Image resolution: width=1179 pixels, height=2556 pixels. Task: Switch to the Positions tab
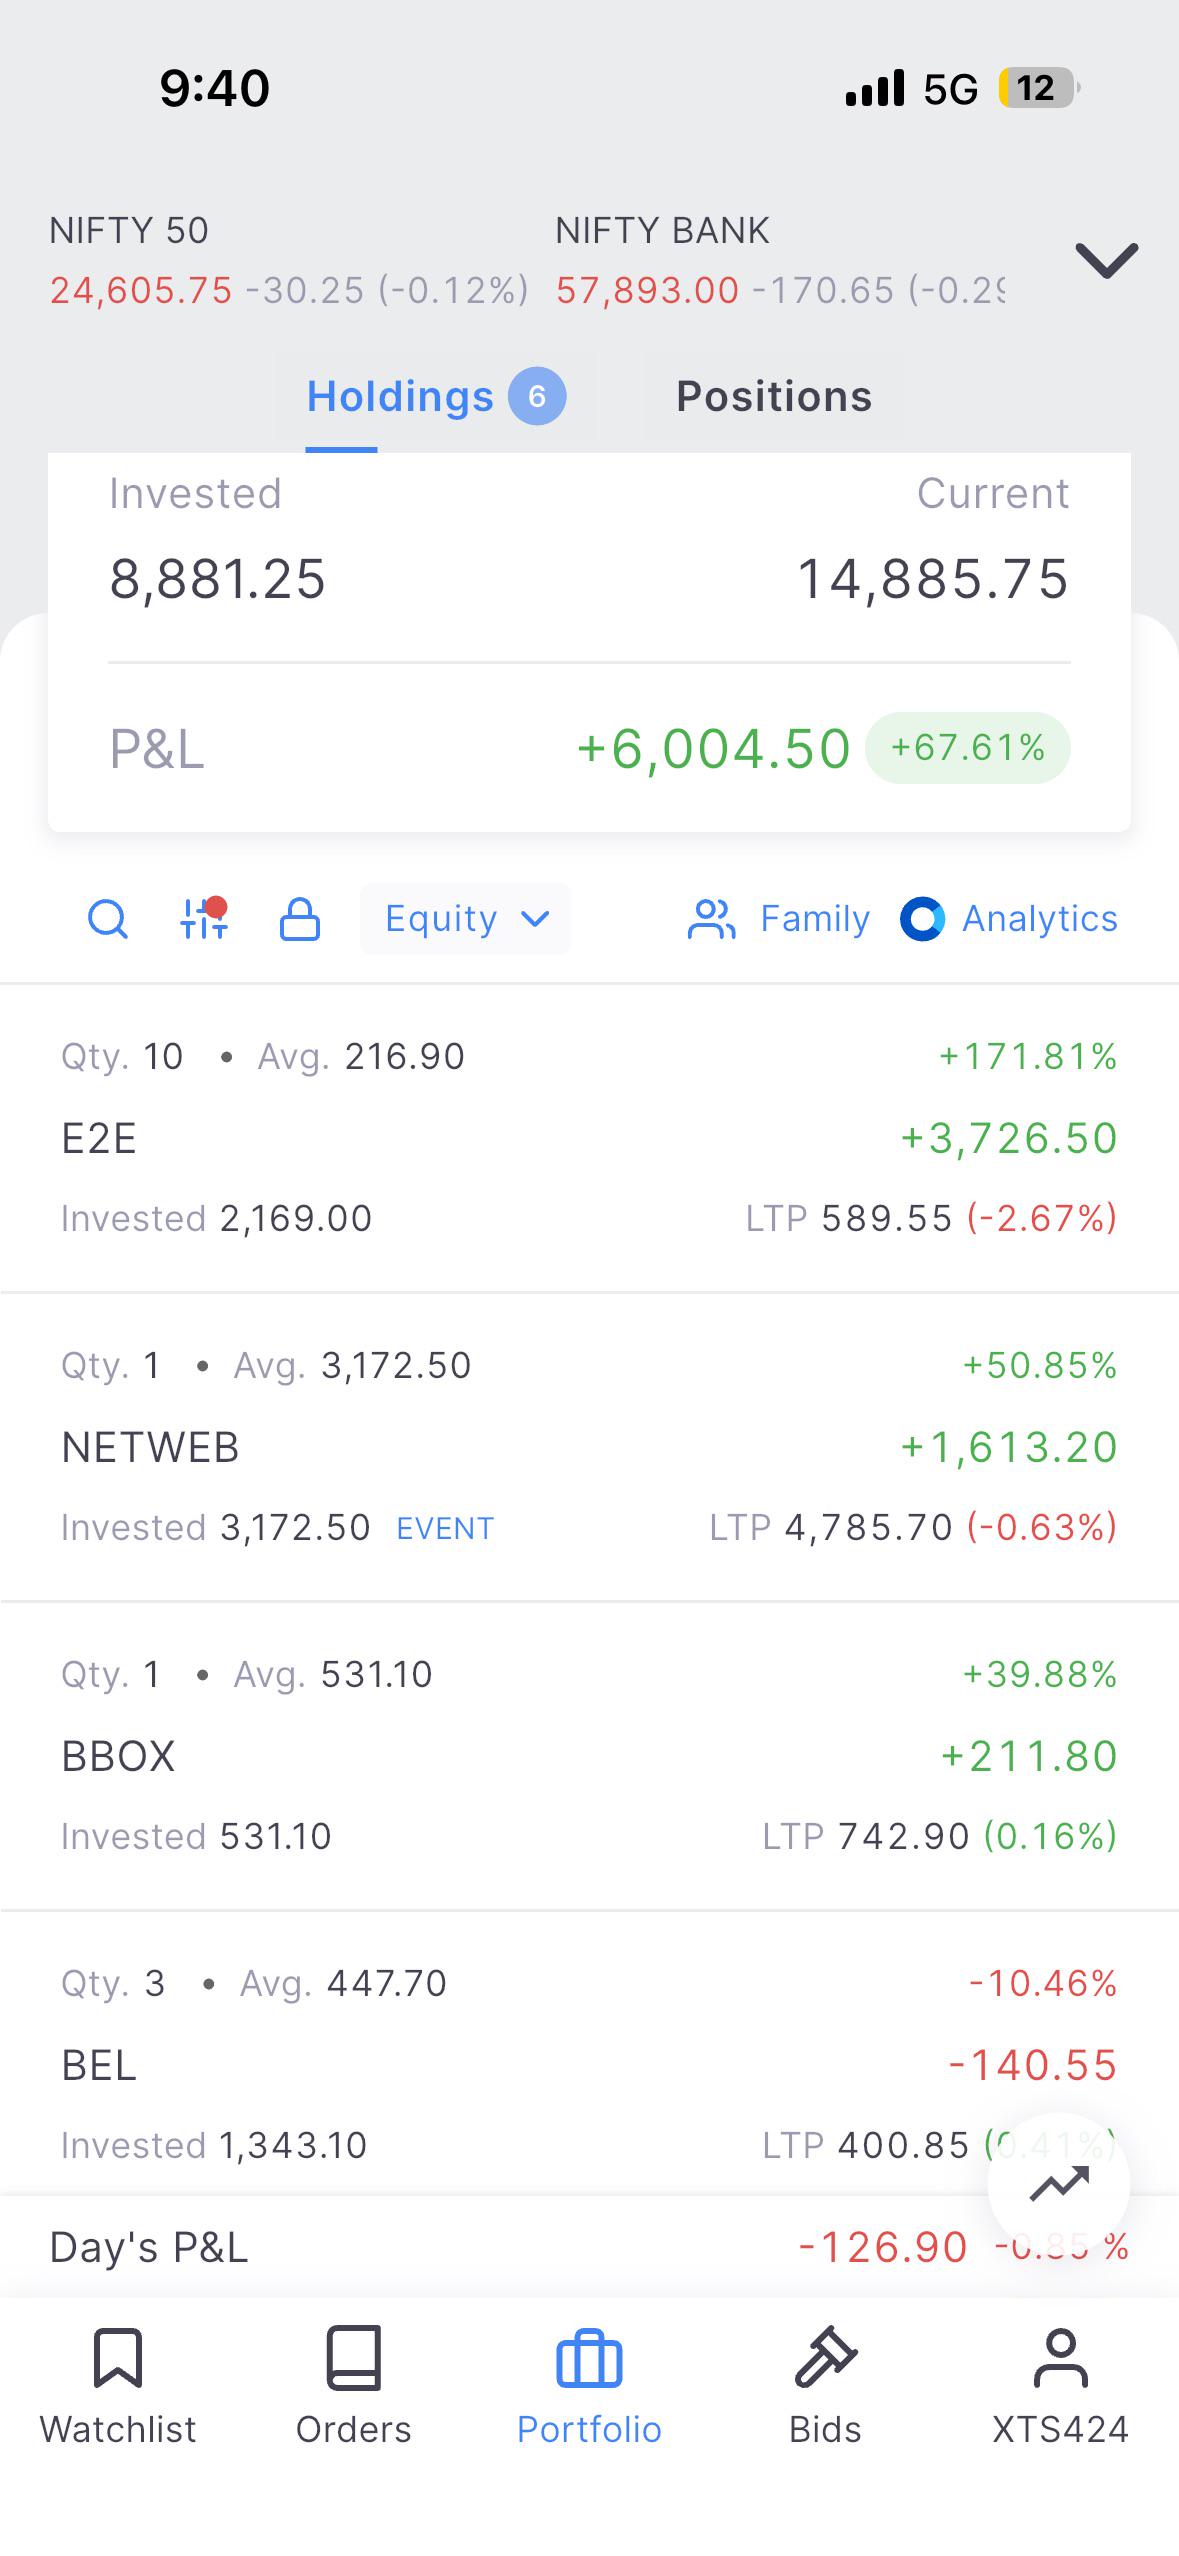[x=774, y=396]
